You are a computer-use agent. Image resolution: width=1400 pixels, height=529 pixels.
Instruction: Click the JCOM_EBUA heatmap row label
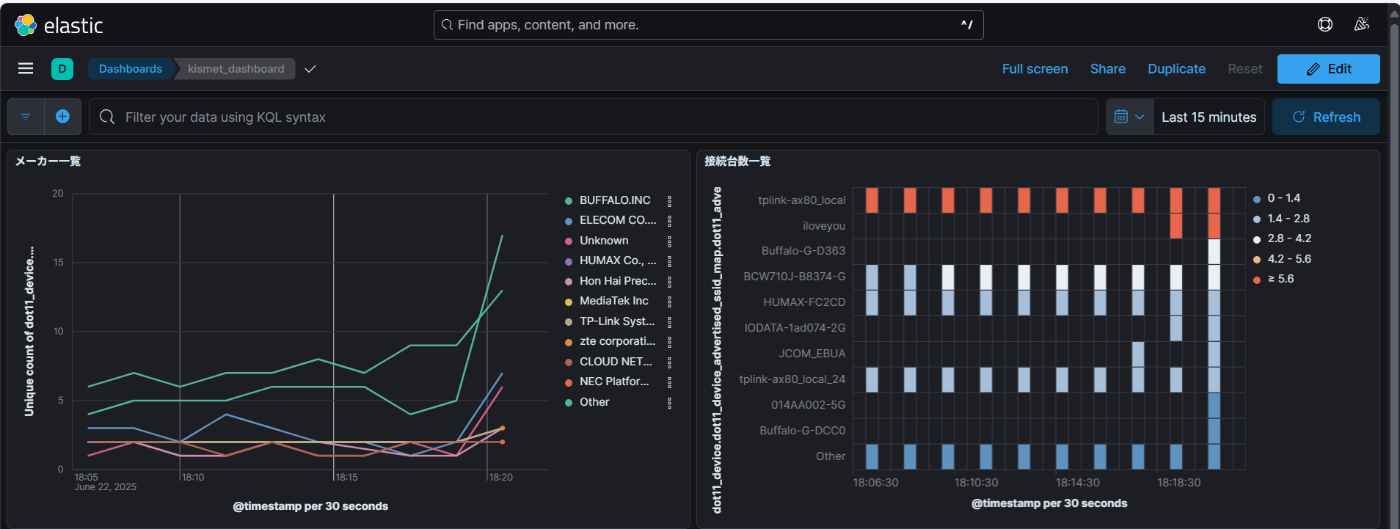(812, 353)
